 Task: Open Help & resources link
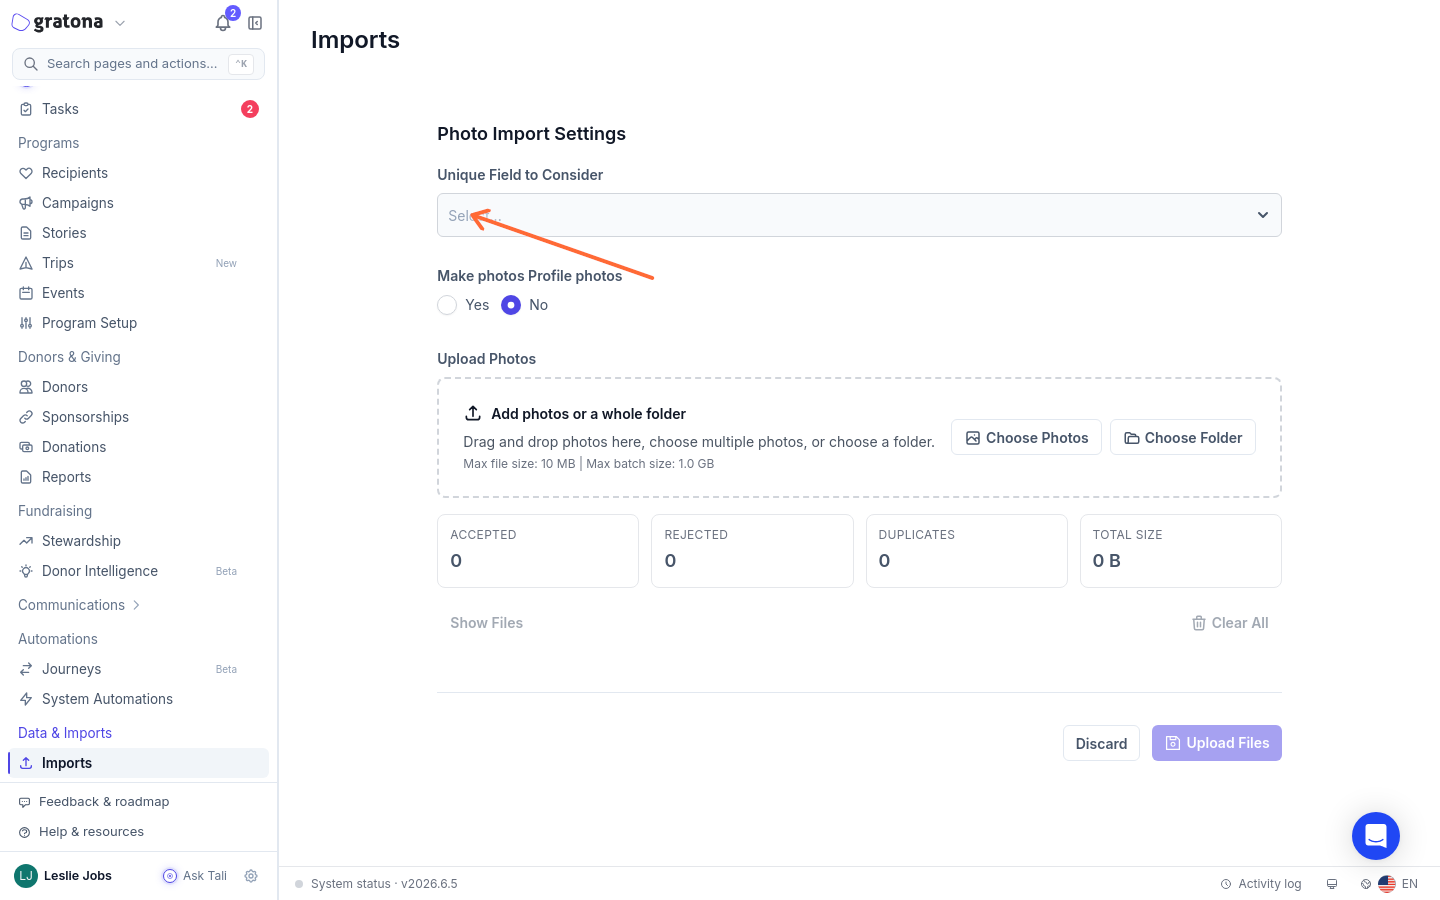click(x=81, y=832)
